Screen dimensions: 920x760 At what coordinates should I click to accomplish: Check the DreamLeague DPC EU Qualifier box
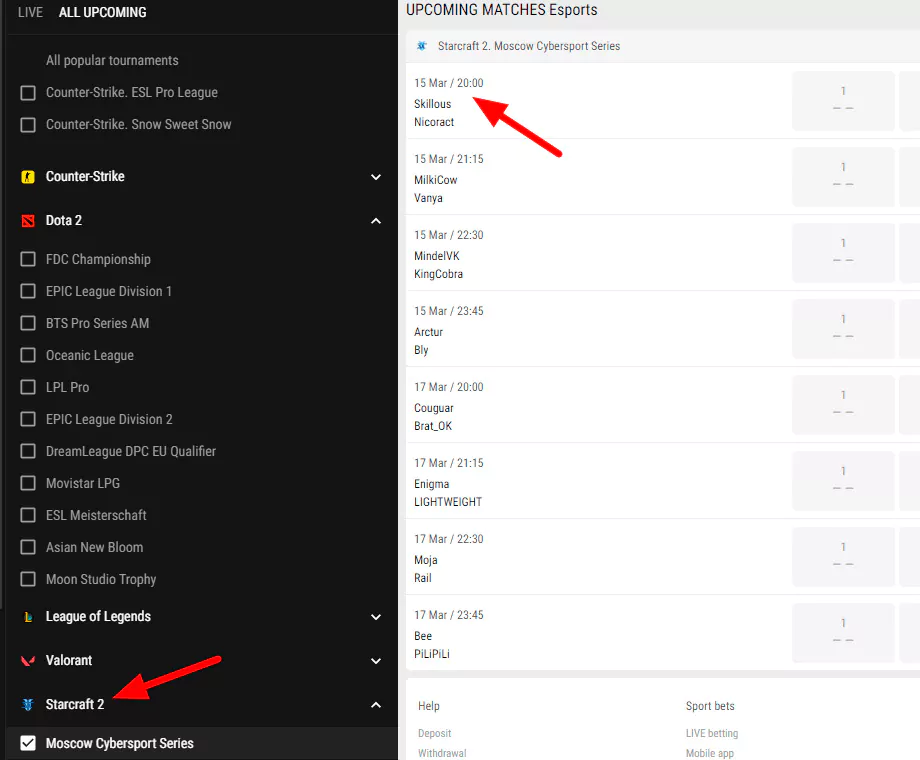click(x=28, y=452)
